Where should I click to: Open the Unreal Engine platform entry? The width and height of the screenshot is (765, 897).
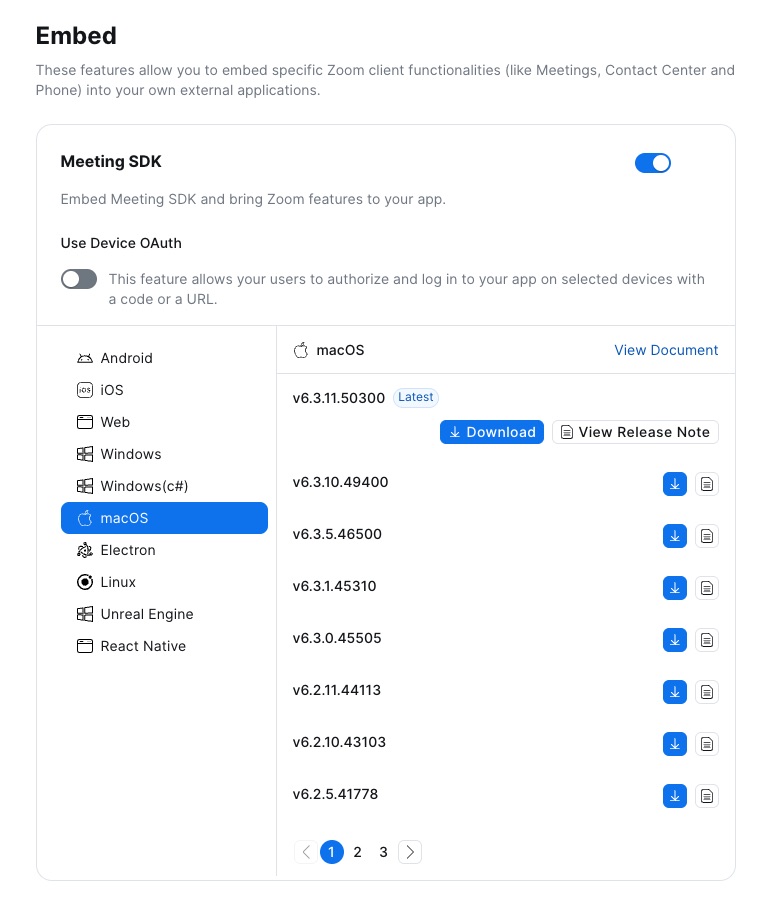pos(164,614)
